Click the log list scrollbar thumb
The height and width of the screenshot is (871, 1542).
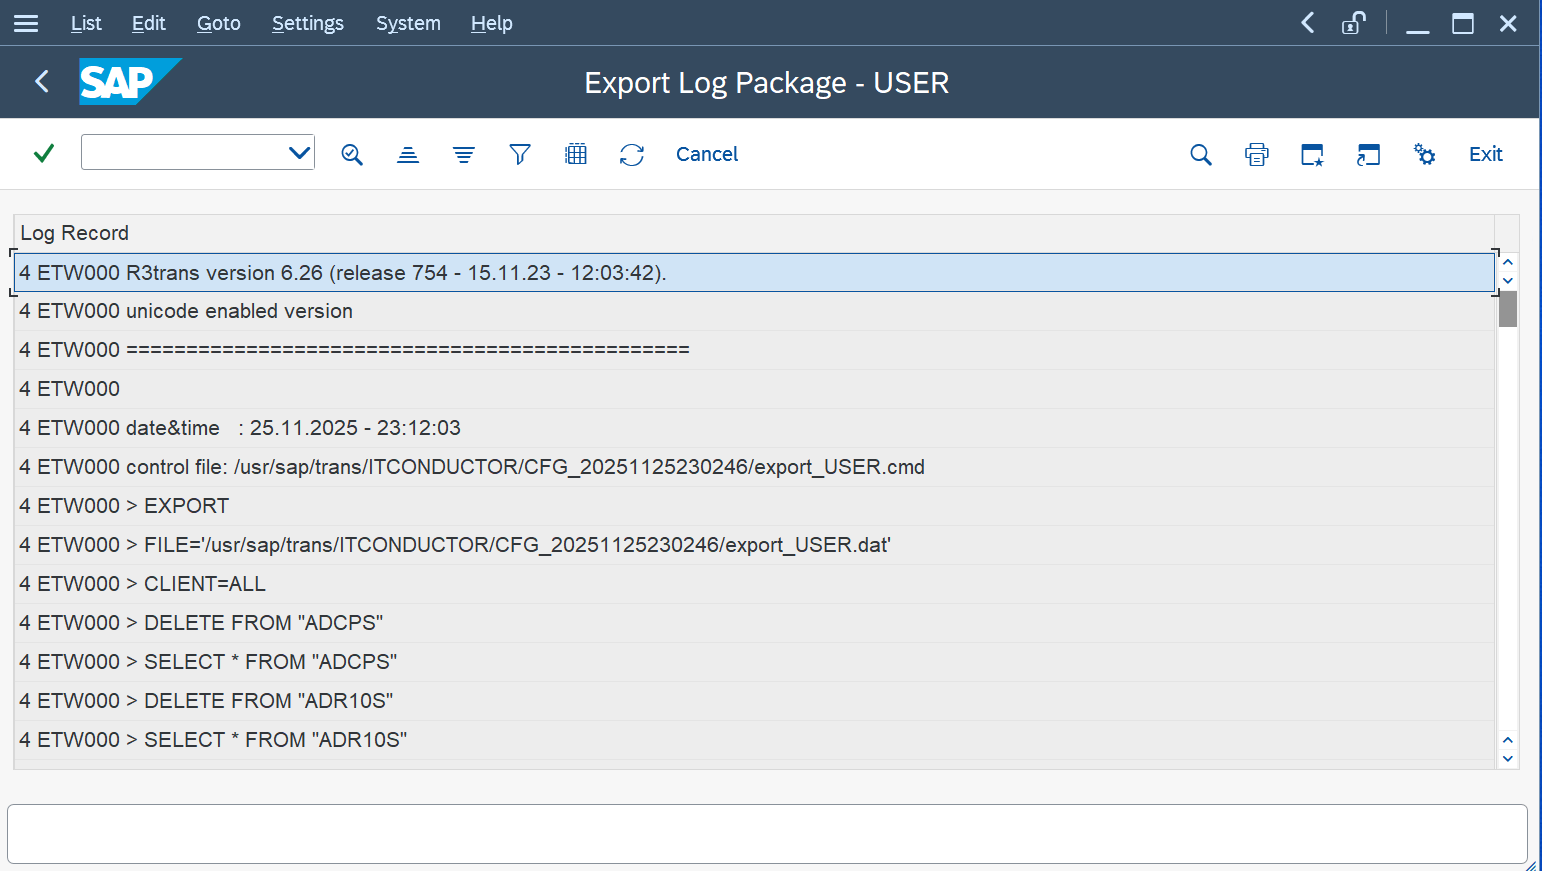click(x=1508, y=309)
